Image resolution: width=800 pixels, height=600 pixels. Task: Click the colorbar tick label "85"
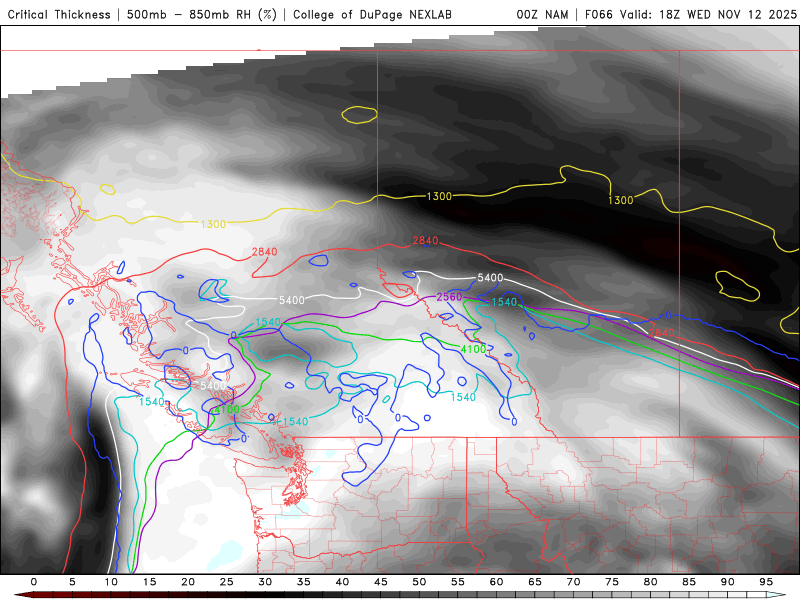(x=689, y=582)
